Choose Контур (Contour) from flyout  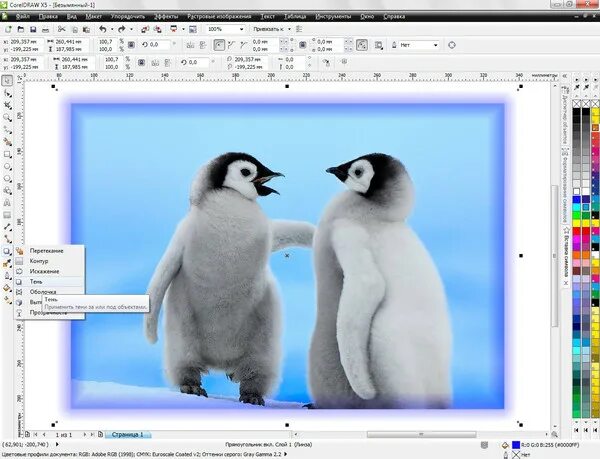49,261
